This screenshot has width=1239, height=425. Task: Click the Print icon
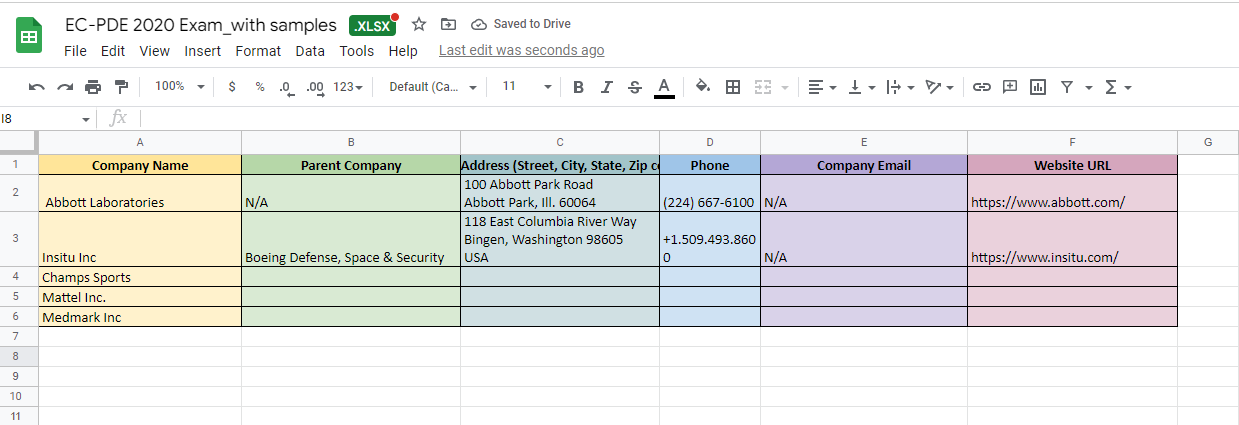click(93, 87)
